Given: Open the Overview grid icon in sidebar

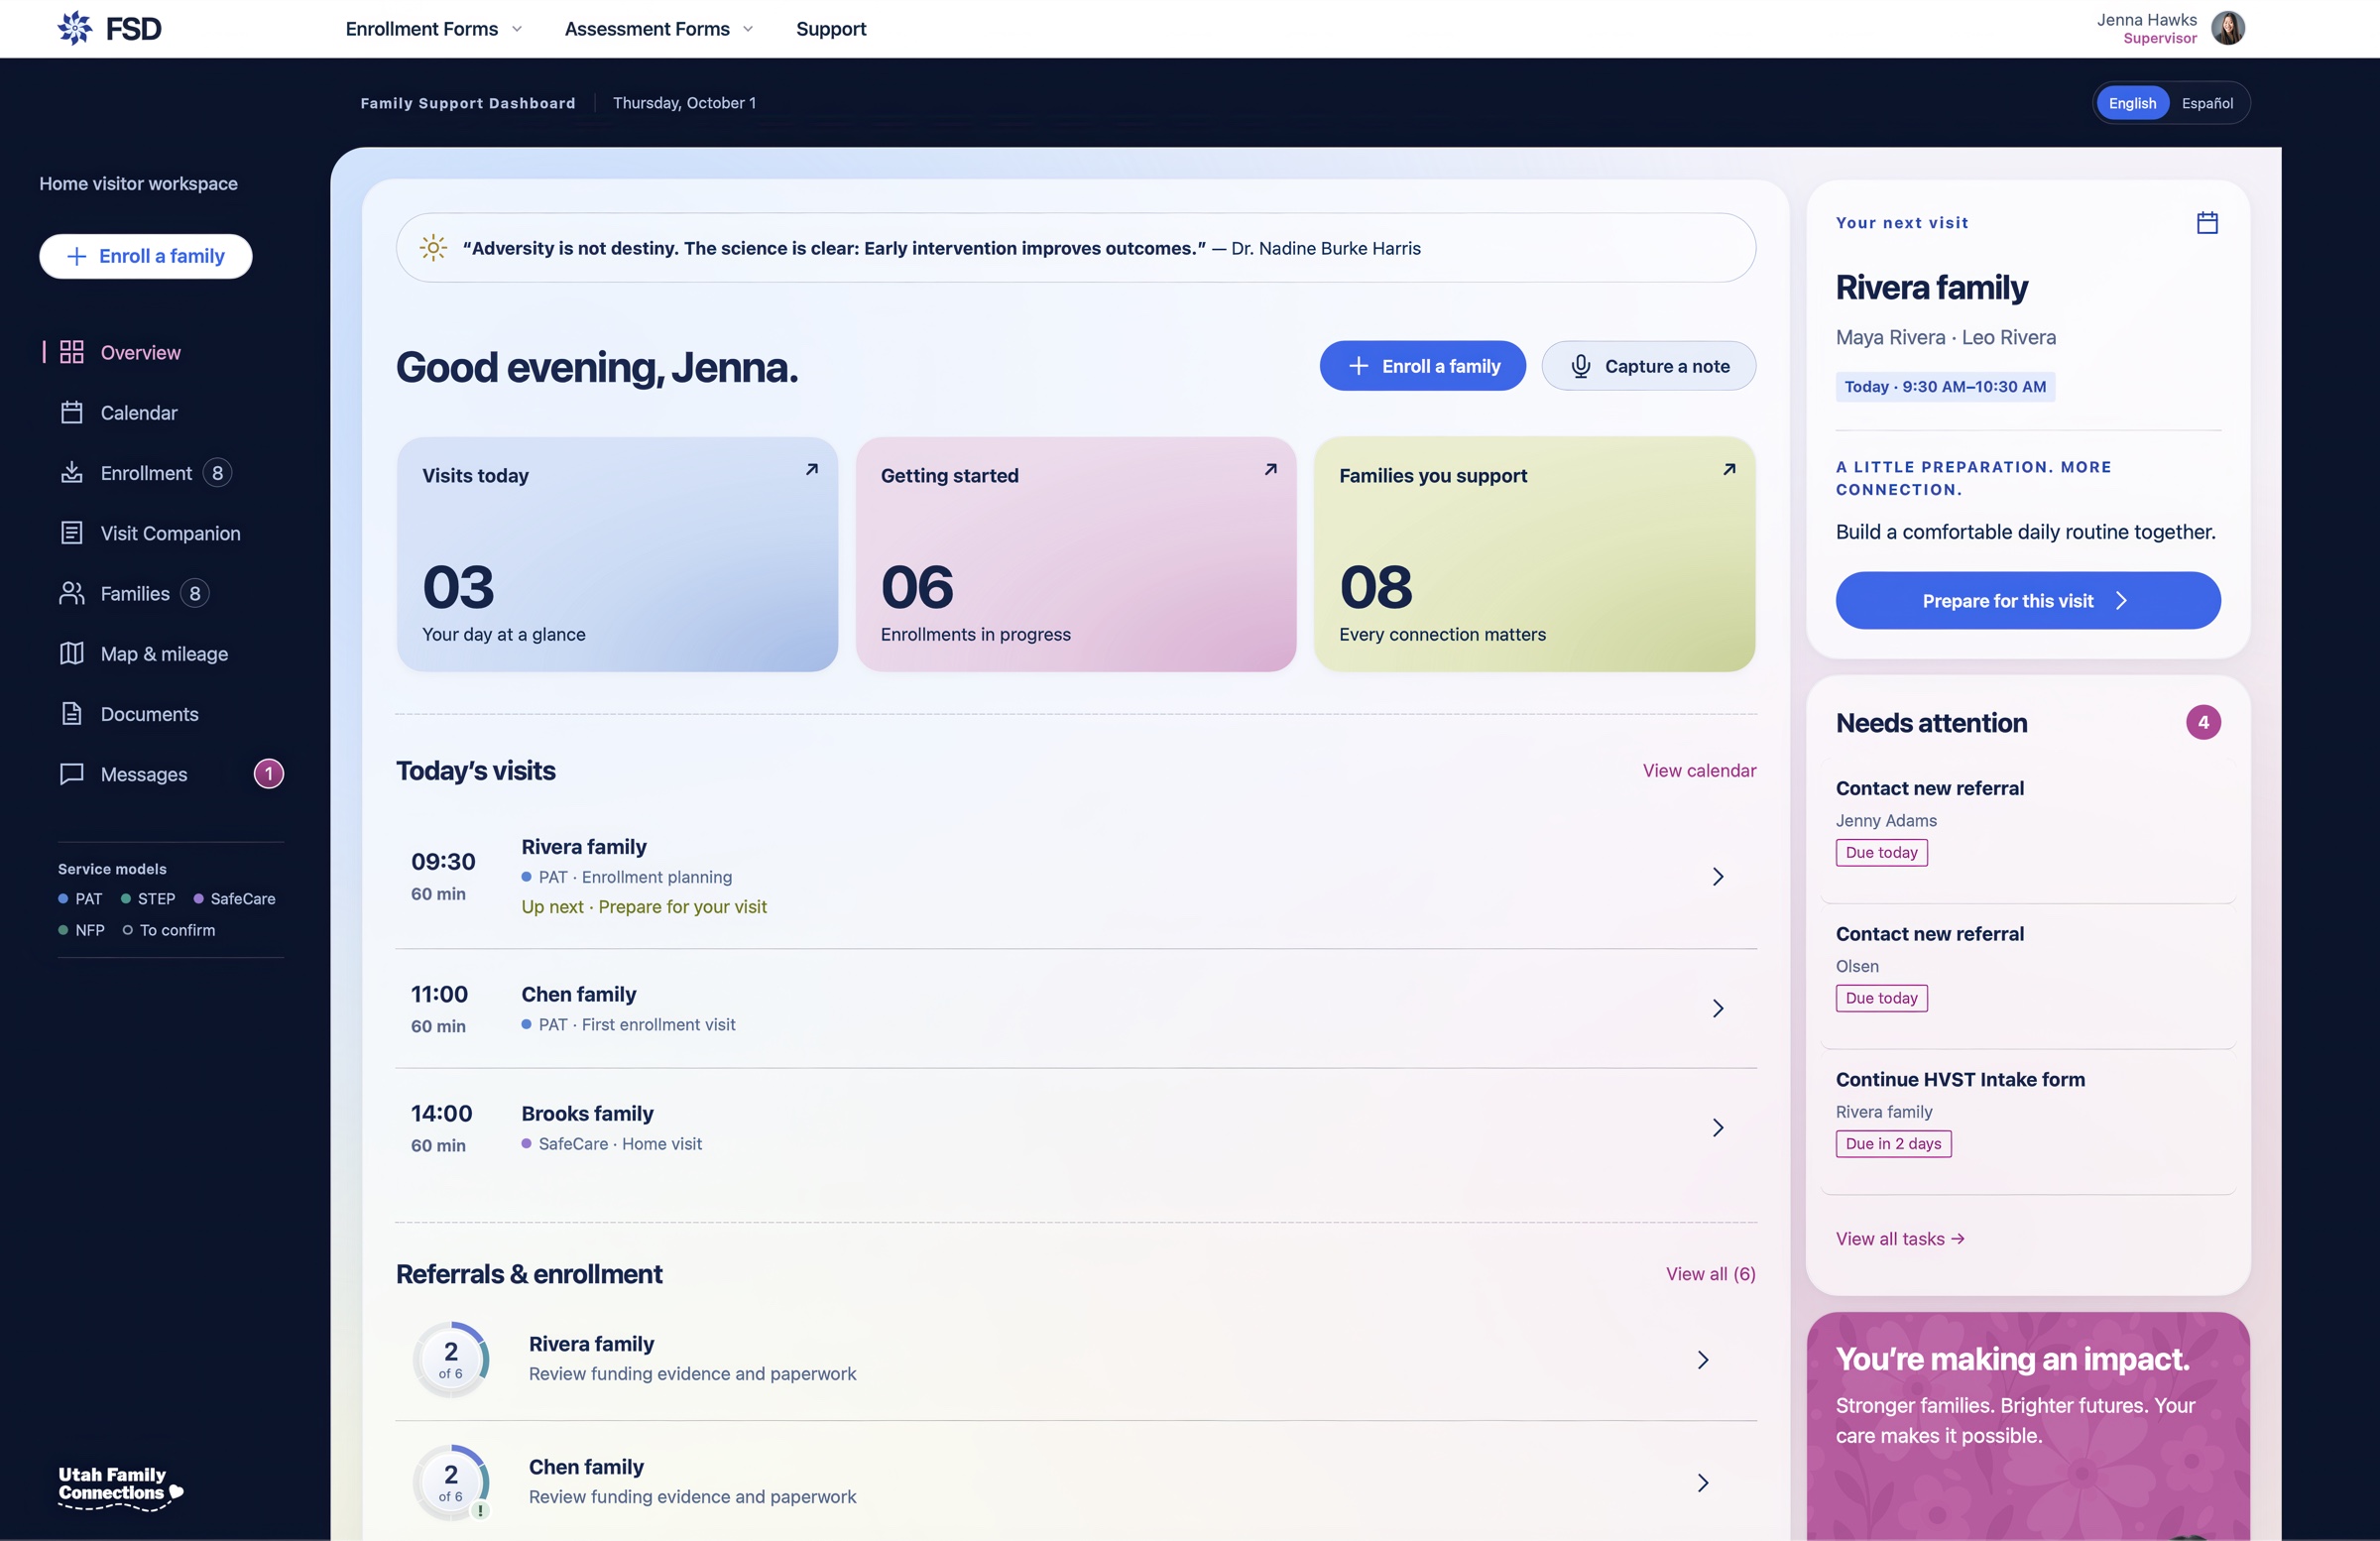Looking at the screenshot, I should coord(71,352).
